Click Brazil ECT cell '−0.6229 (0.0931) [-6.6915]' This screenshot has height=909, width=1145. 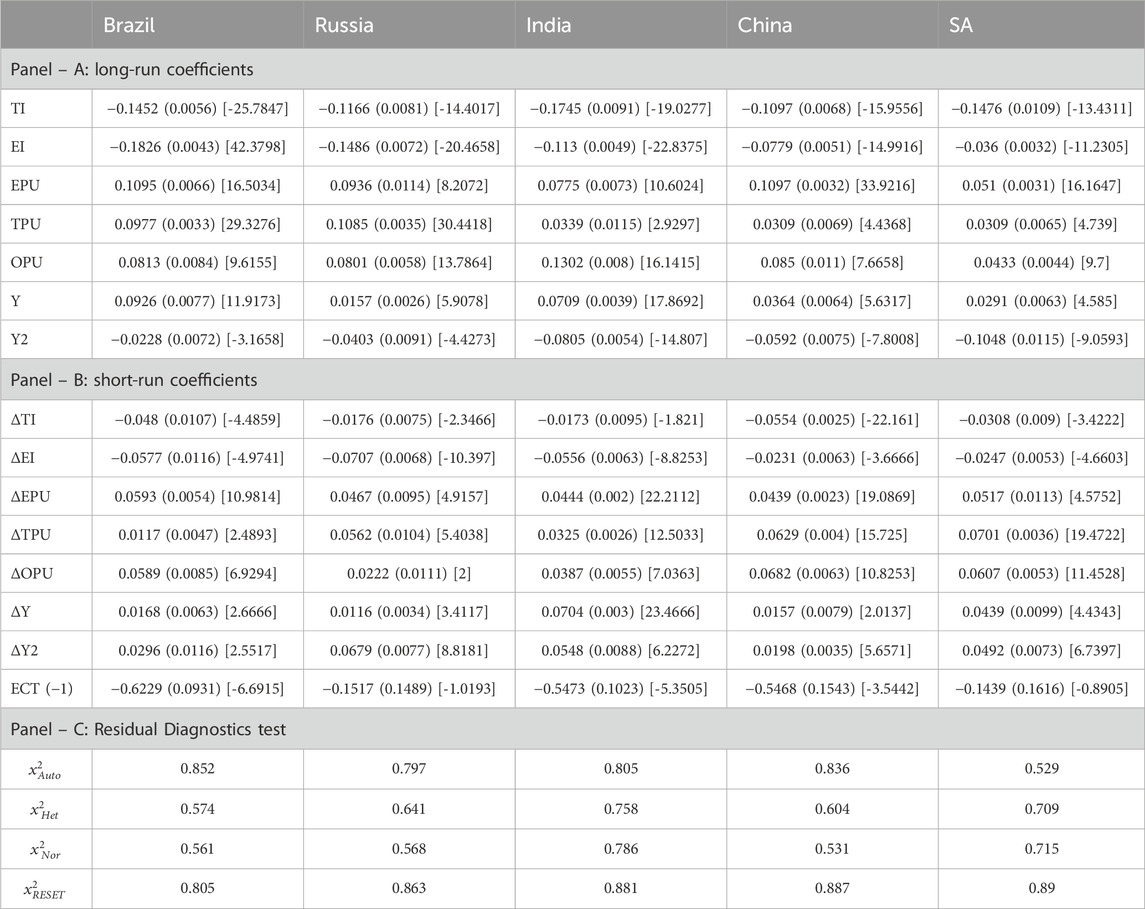click(x=197, y=689)
